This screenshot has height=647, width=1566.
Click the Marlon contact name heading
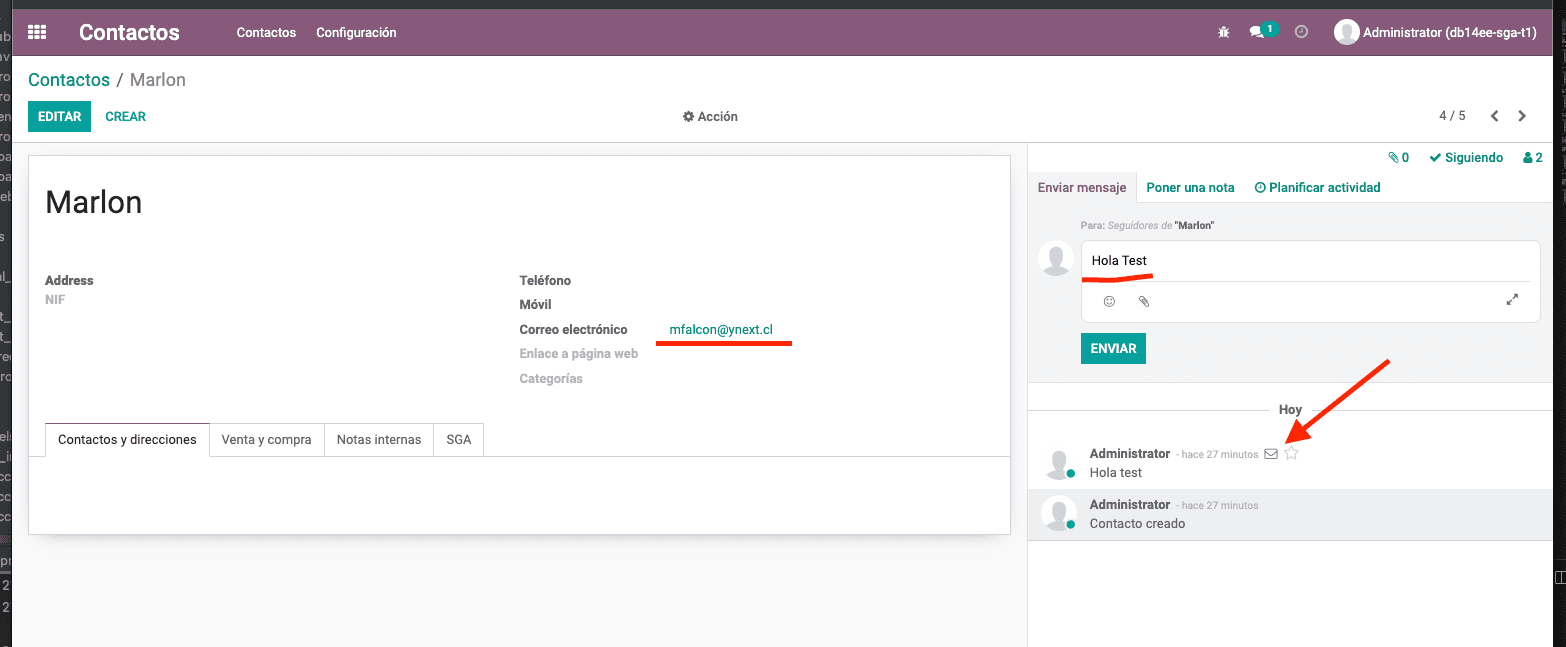94,203
